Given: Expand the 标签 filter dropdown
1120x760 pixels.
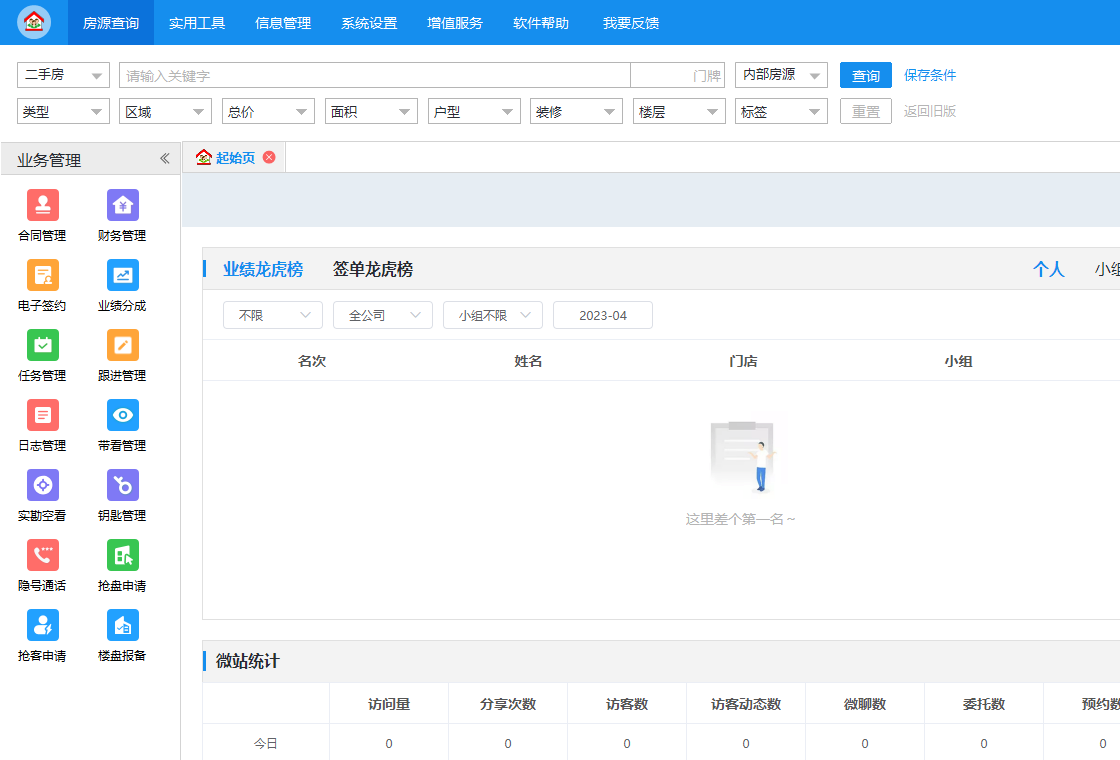Looking at the screenshot, I should point(781,111).
